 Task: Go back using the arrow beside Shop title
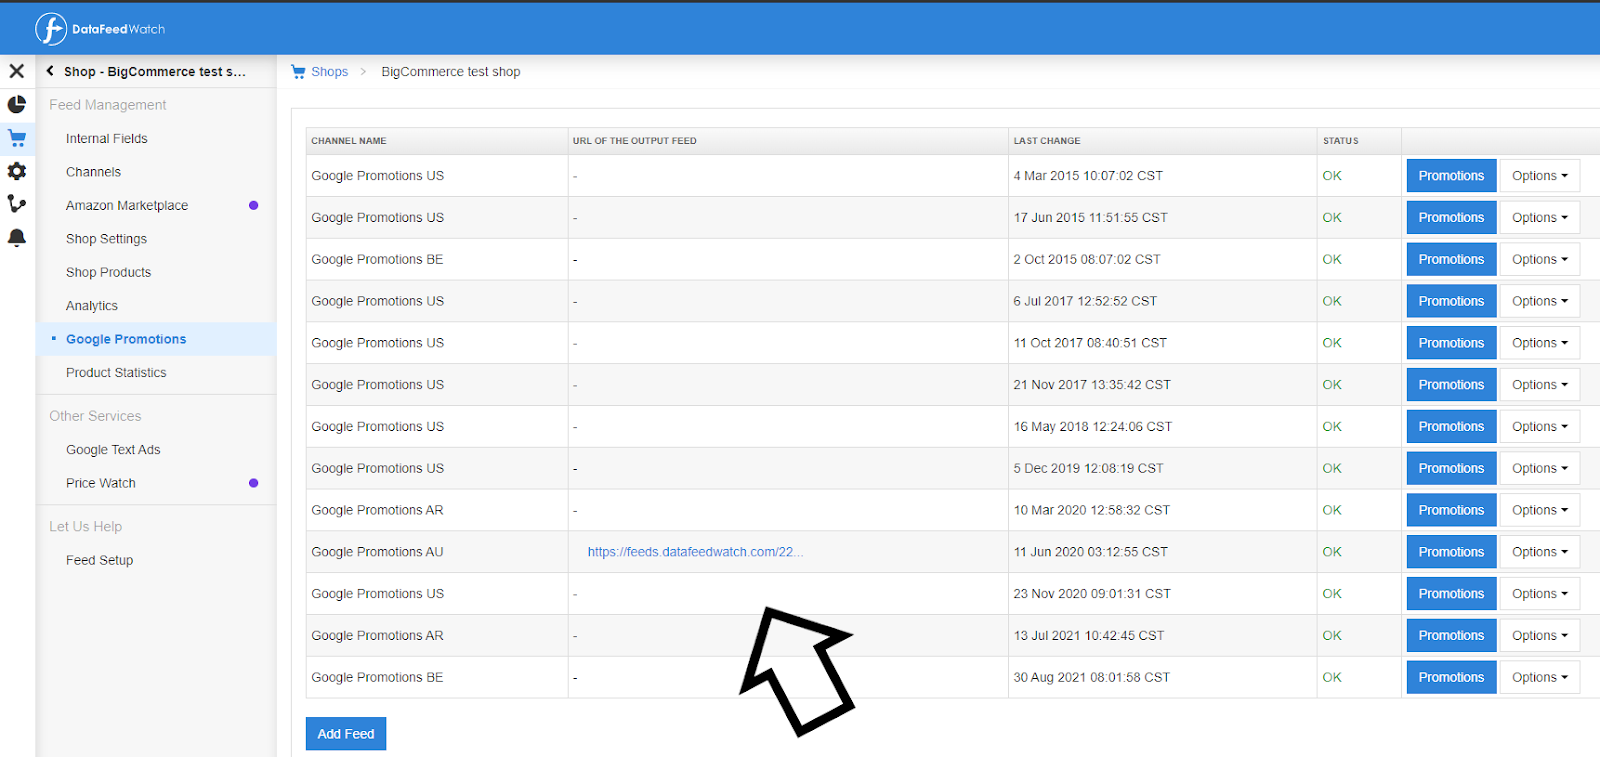click(50, 71)
